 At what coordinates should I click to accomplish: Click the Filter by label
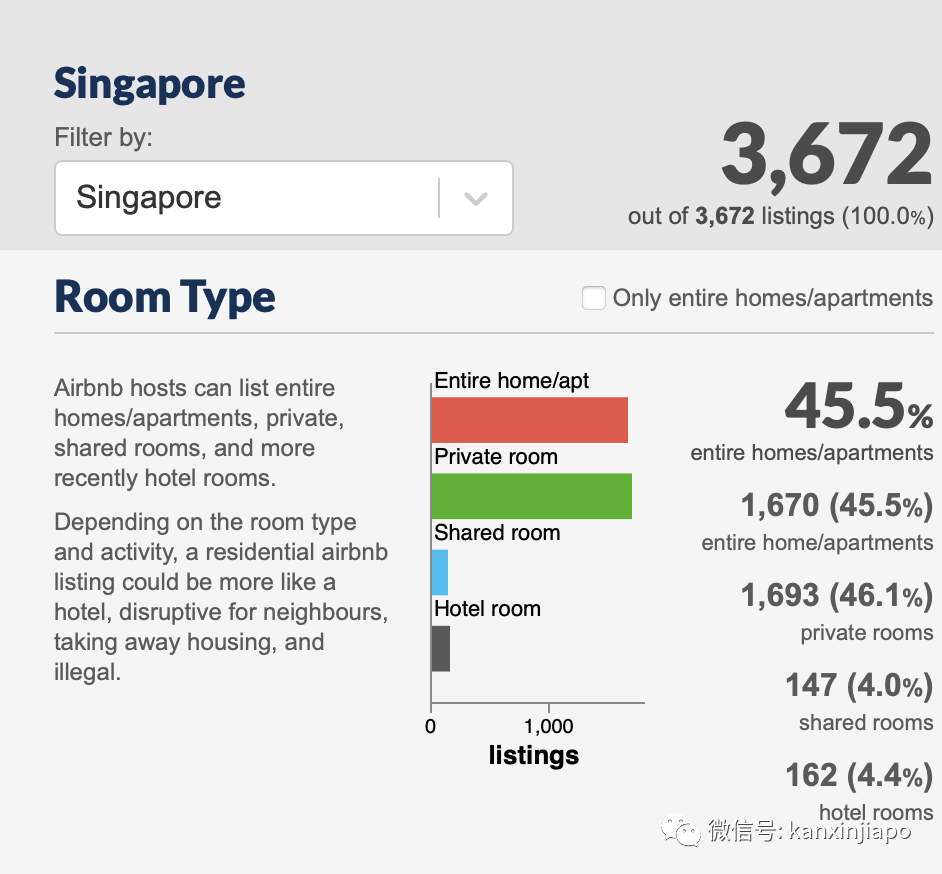point(103,137)
